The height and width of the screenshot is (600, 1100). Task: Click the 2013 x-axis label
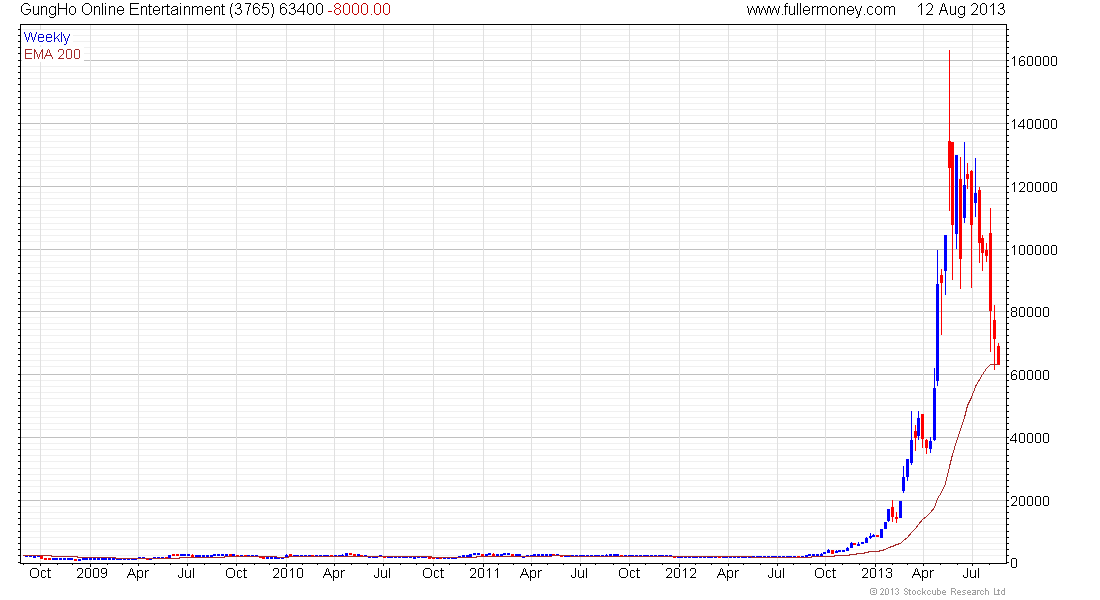pyautogui.click(x=877, y=573)
